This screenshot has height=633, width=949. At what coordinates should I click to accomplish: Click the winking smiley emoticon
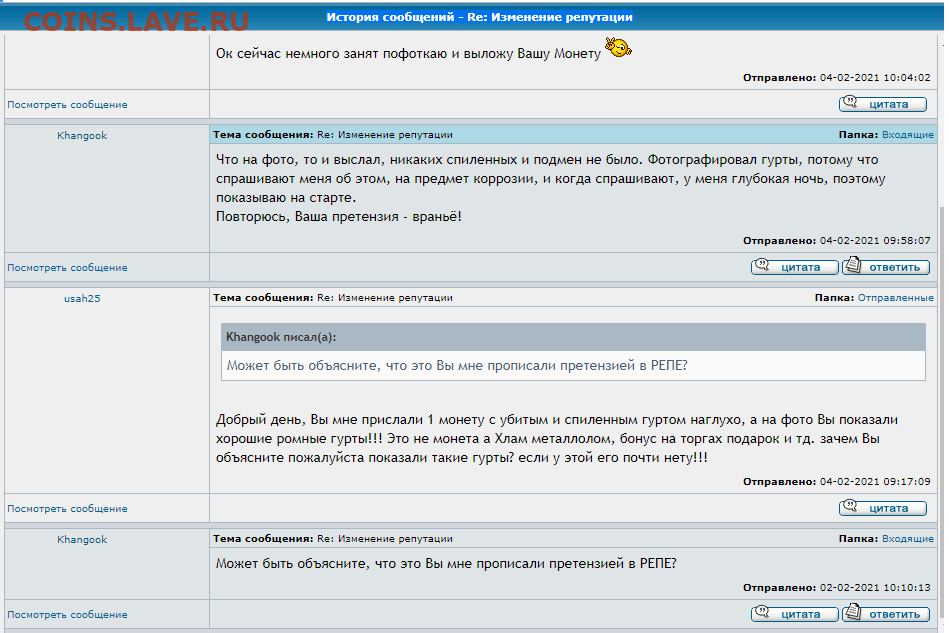(618, 47)
